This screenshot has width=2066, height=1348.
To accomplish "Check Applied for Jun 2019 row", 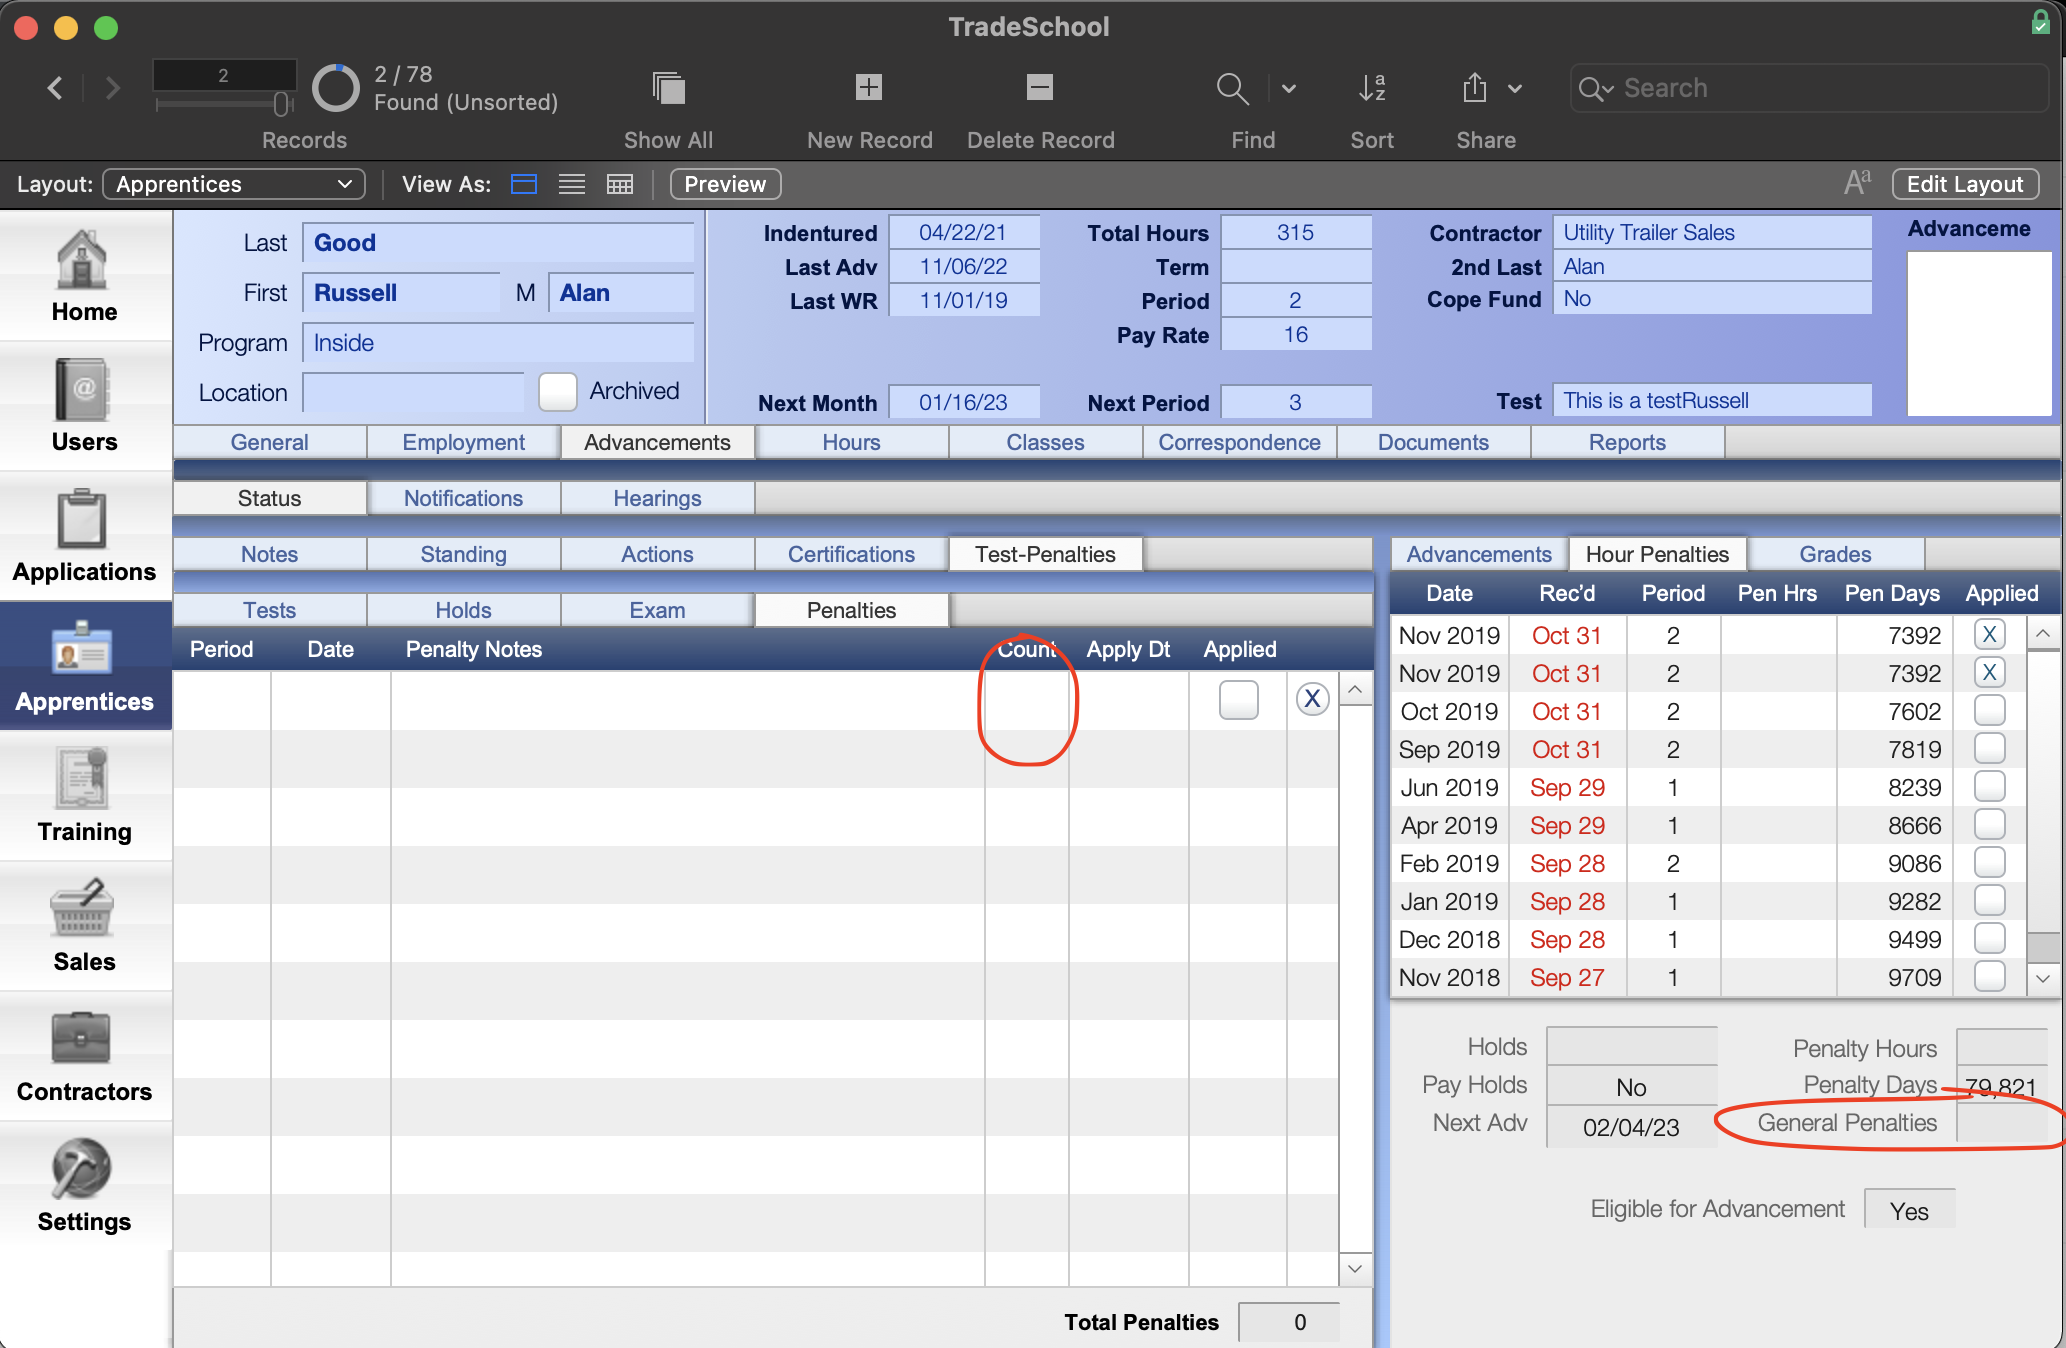I will coord(1989,786).
